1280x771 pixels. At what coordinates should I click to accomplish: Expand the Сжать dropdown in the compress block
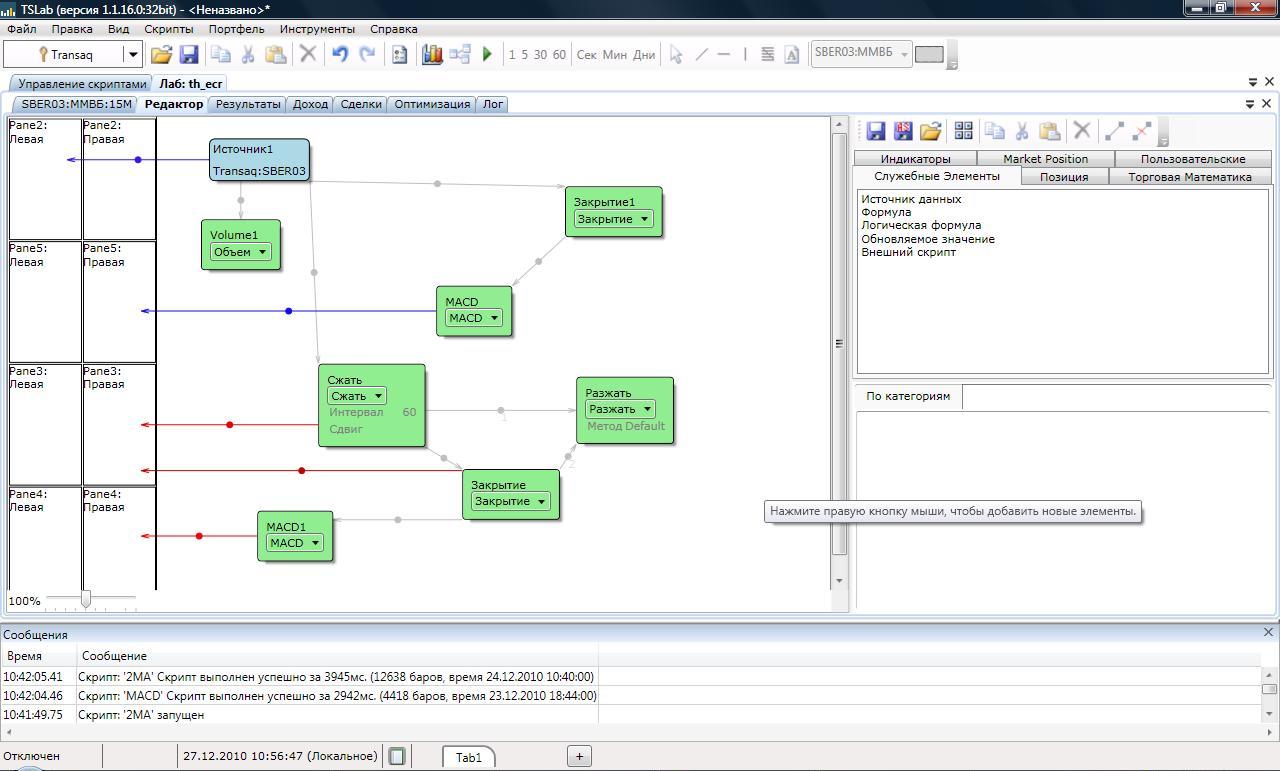click(379, 396)
